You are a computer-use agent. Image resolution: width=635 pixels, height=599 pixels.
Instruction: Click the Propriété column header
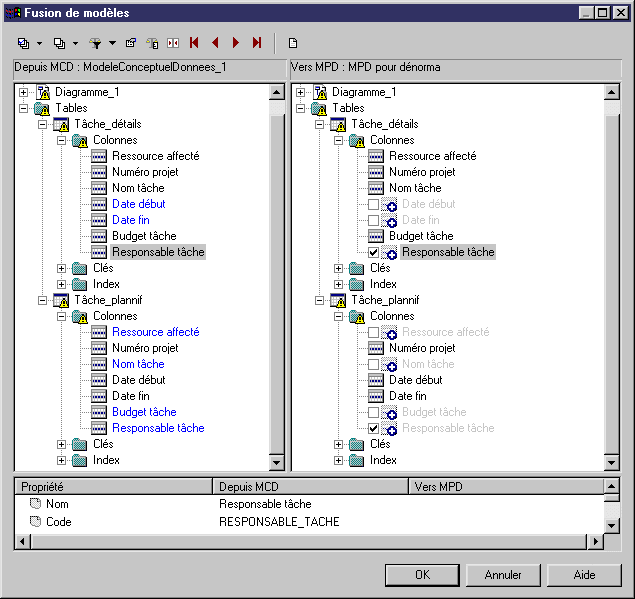[113, 486]
